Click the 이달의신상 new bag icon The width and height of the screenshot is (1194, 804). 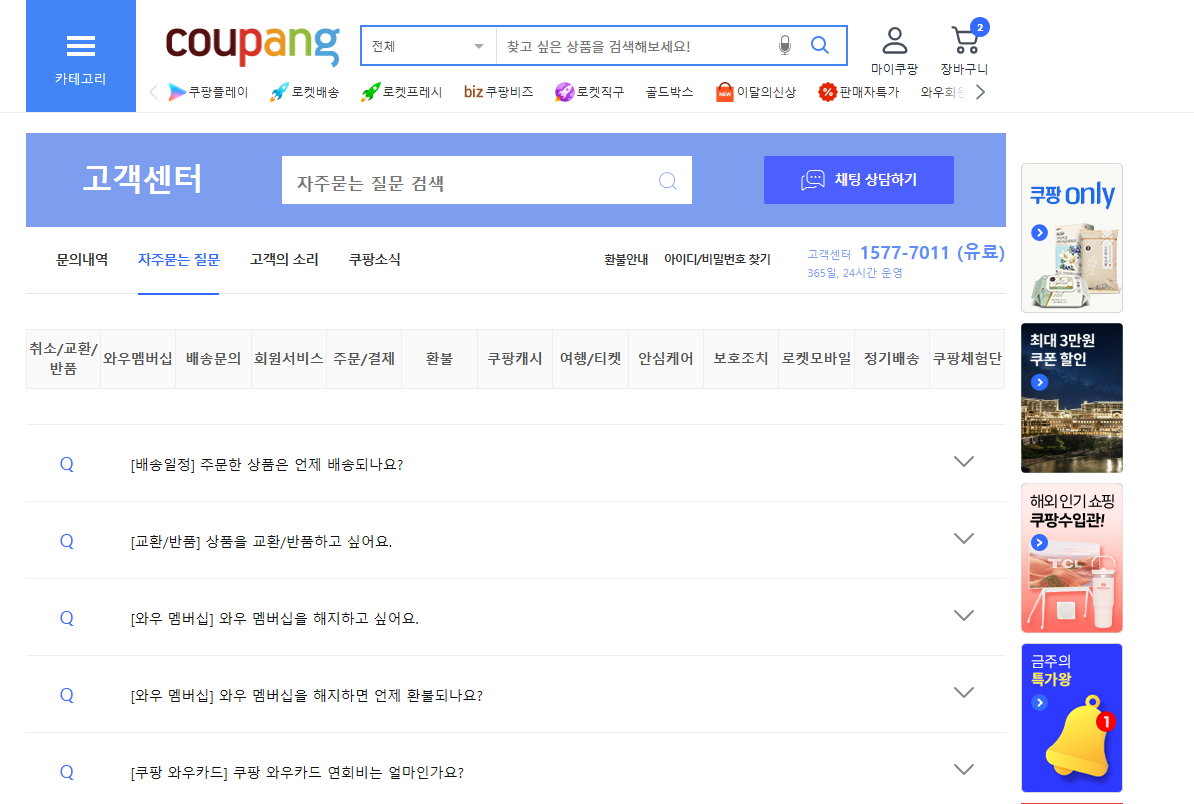click(723, 92)
